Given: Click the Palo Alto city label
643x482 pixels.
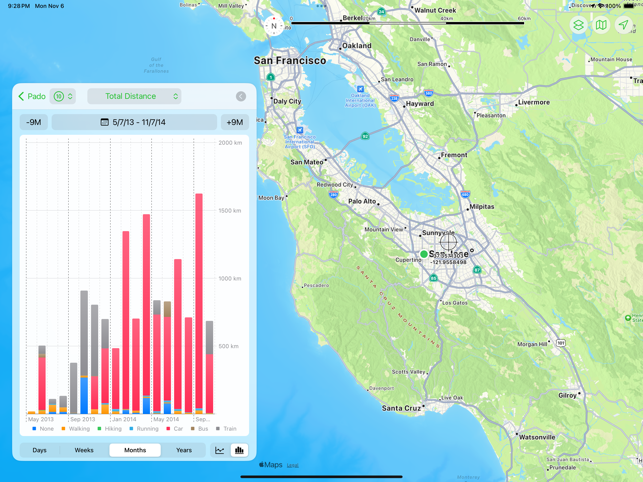Looking at the screenshot, I should pos(362,201).
